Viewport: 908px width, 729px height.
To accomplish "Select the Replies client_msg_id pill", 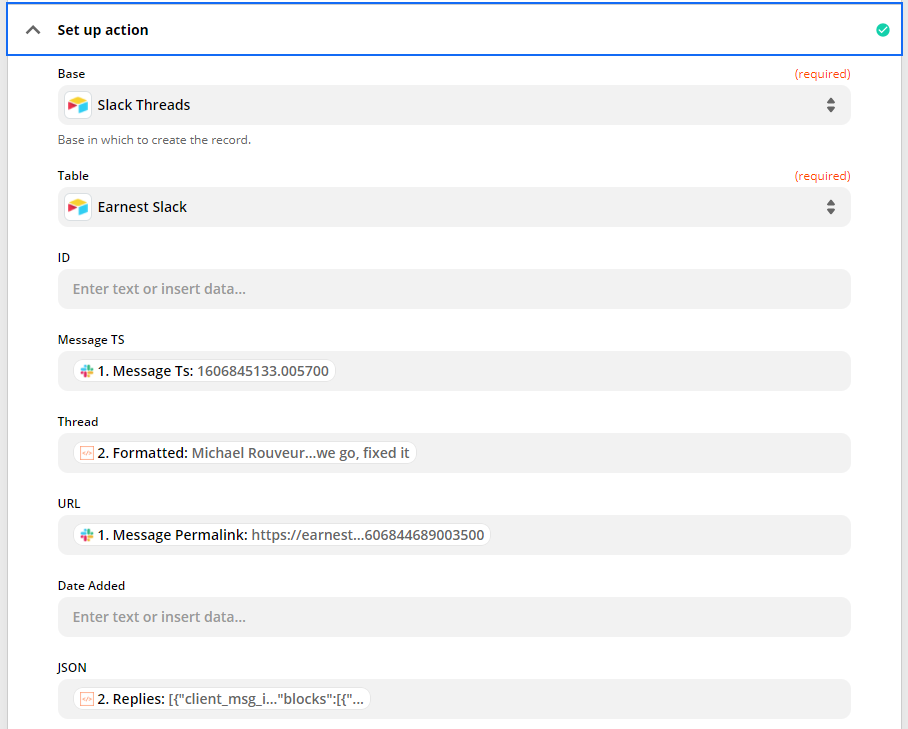I will click(222, 699).
